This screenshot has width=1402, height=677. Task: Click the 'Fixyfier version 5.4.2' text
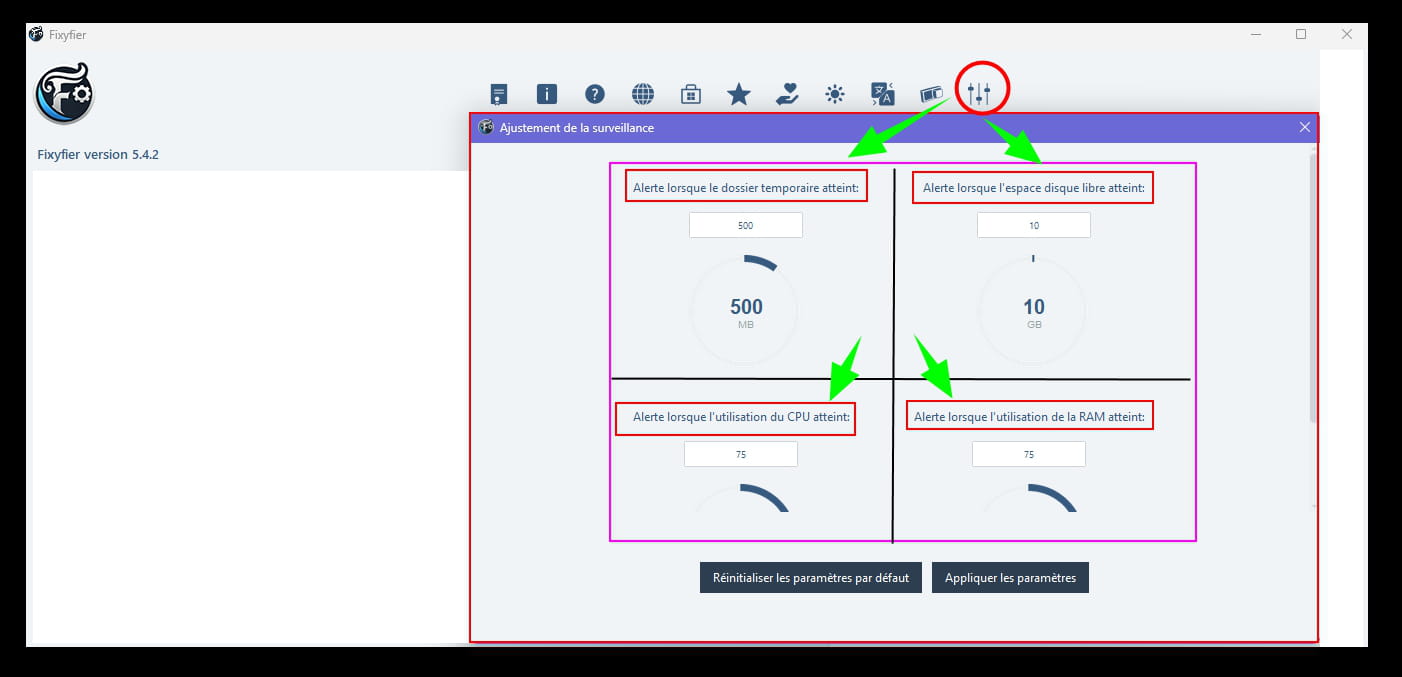pyautogui.click(x=98, y=155)
